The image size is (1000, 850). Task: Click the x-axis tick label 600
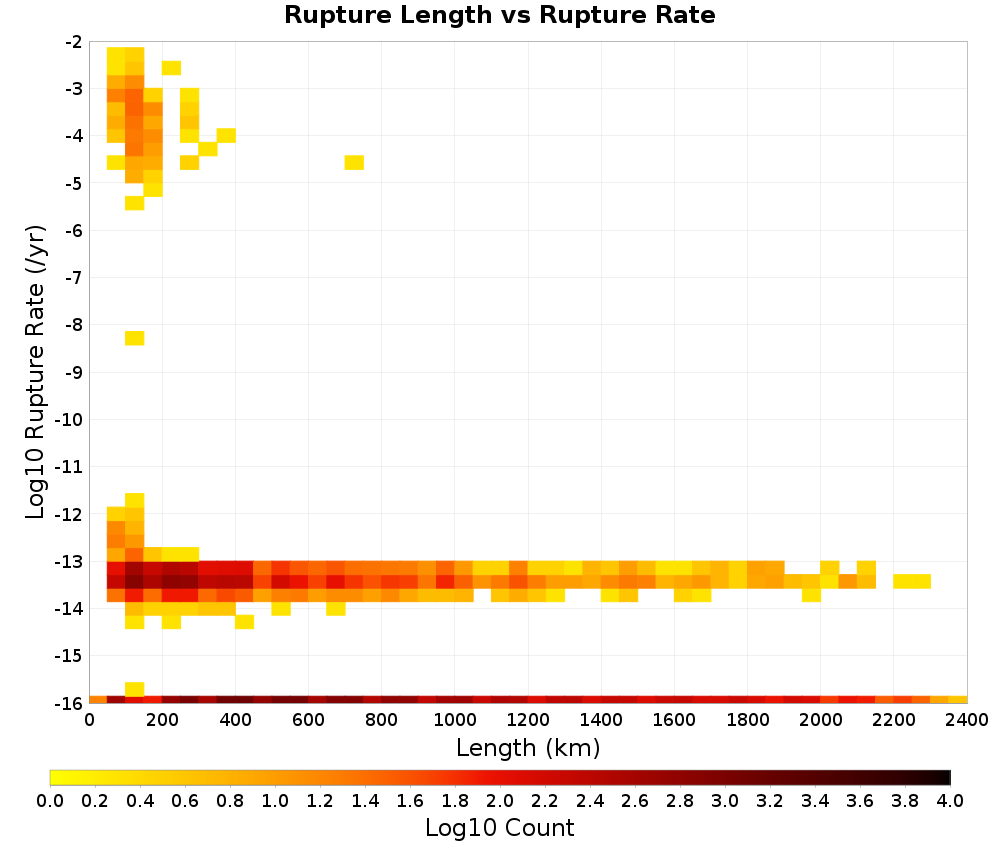309,721
